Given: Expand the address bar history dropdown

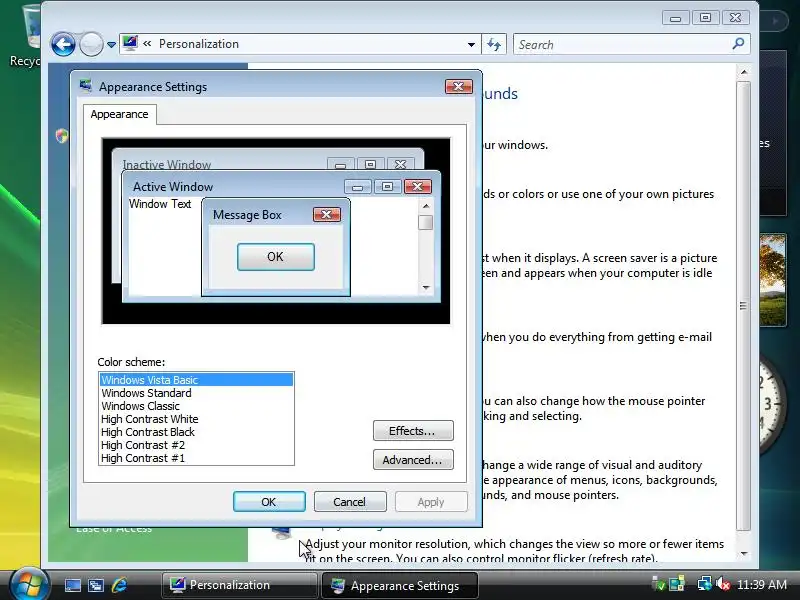Looking at the screenshot, I should (471, 45).
